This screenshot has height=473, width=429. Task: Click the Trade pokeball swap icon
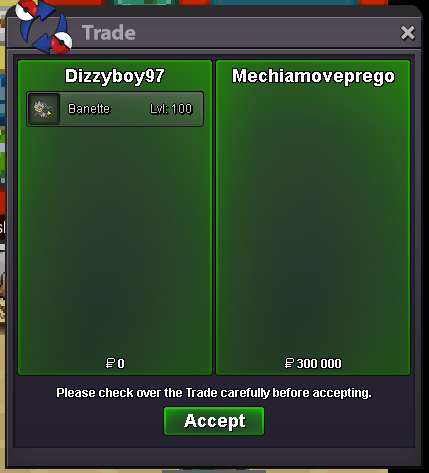tap(44, 27)
